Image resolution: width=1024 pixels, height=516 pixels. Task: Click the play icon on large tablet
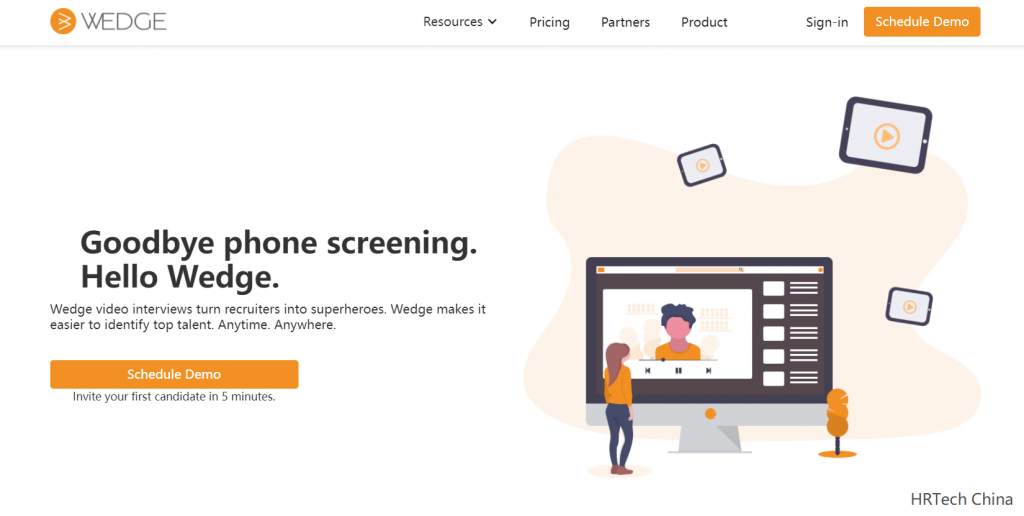tap(886, 137)
